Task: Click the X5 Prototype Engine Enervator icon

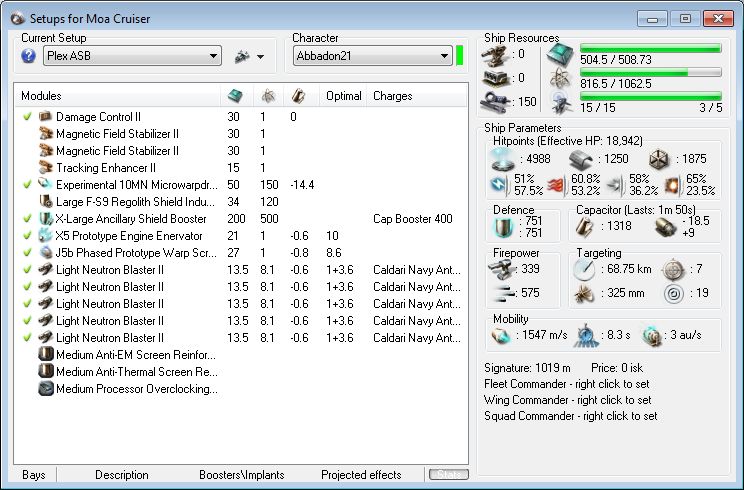Action: [x=45, y=236]
